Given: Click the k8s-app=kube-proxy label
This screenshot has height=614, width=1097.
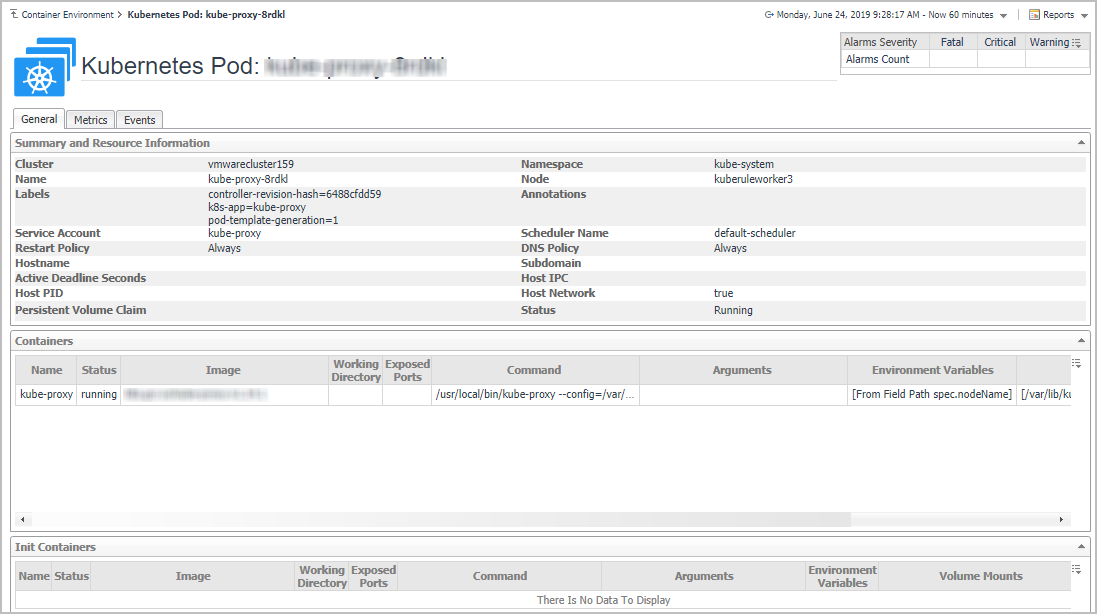Looking at the screenshot, I should coord(257,207).
